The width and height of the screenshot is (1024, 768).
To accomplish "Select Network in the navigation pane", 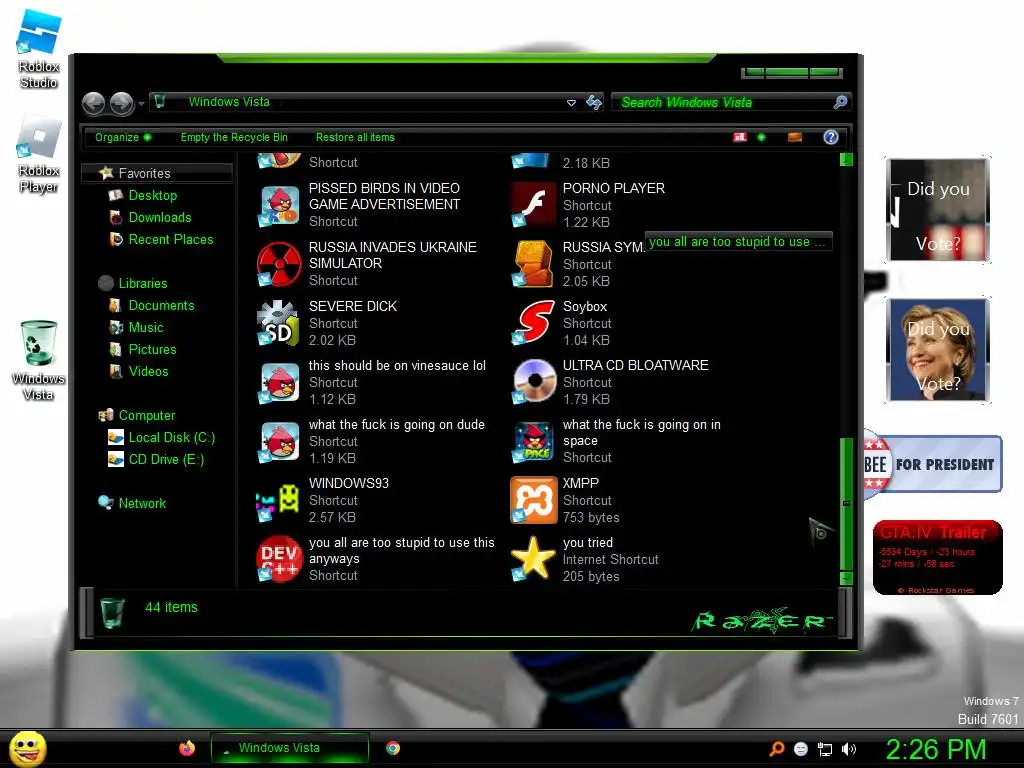I will (x=142, y=504).
